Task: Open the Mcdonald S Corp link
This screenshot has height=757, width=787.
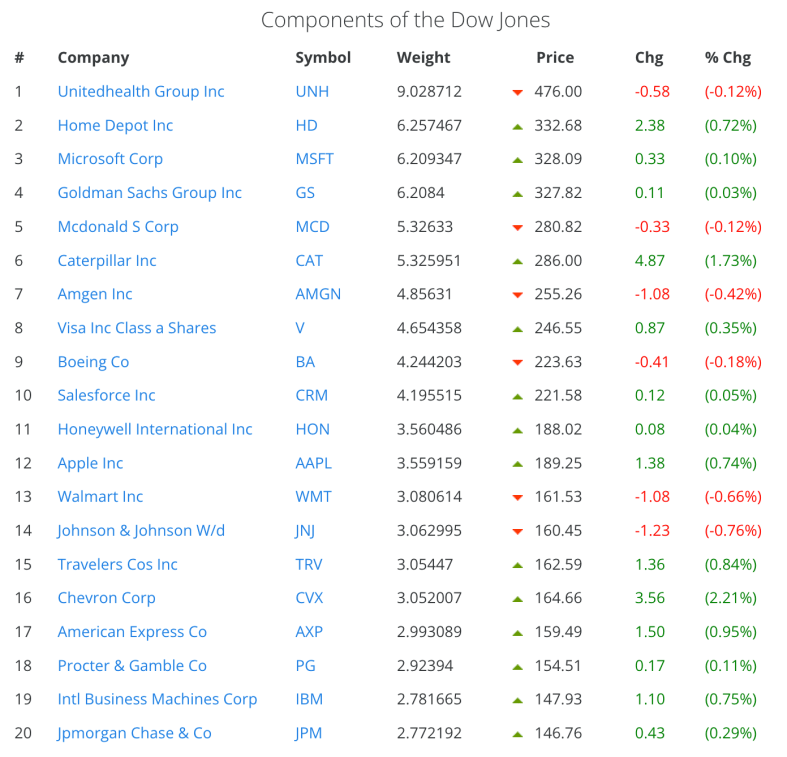Action: tap(118, 226)
